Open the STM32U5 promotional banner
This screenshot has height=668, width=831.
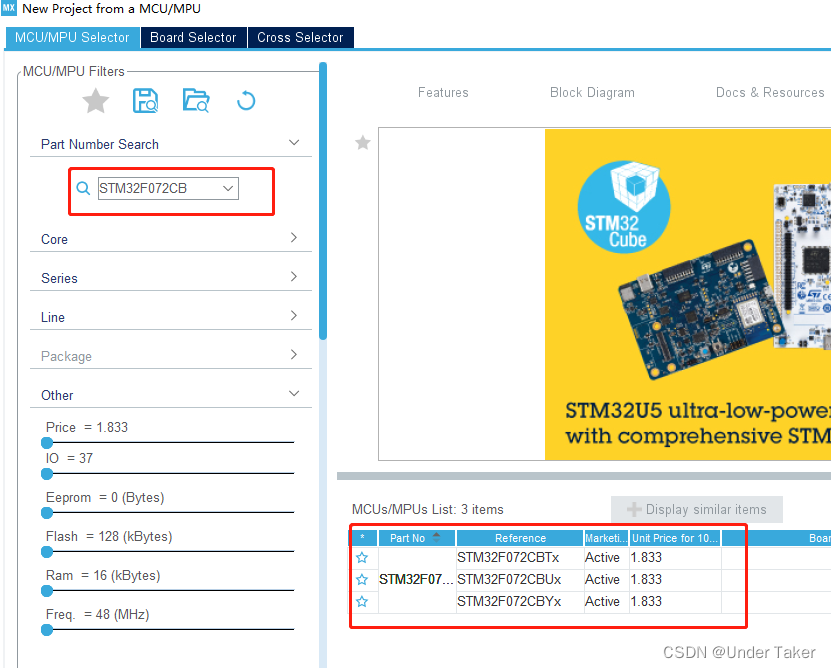point(688,294)
